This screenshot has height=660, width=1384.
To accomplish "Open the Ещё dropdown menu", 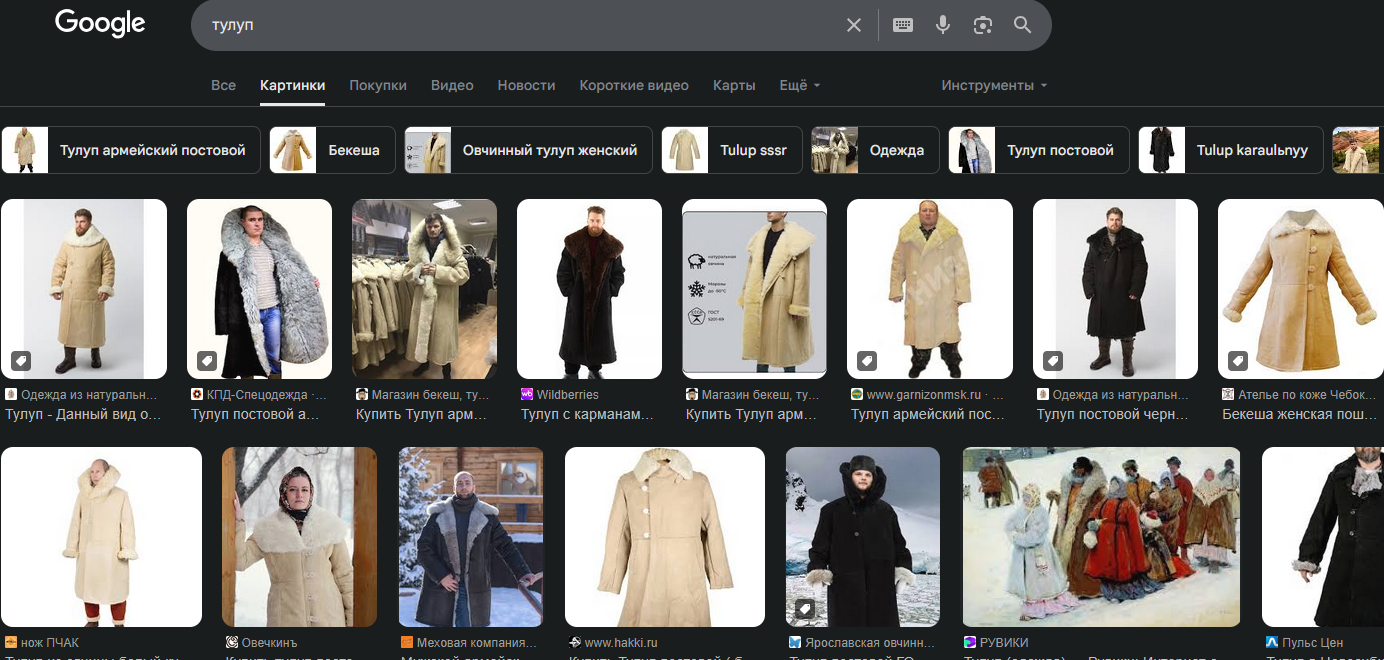I will click(x=800, y=85).
